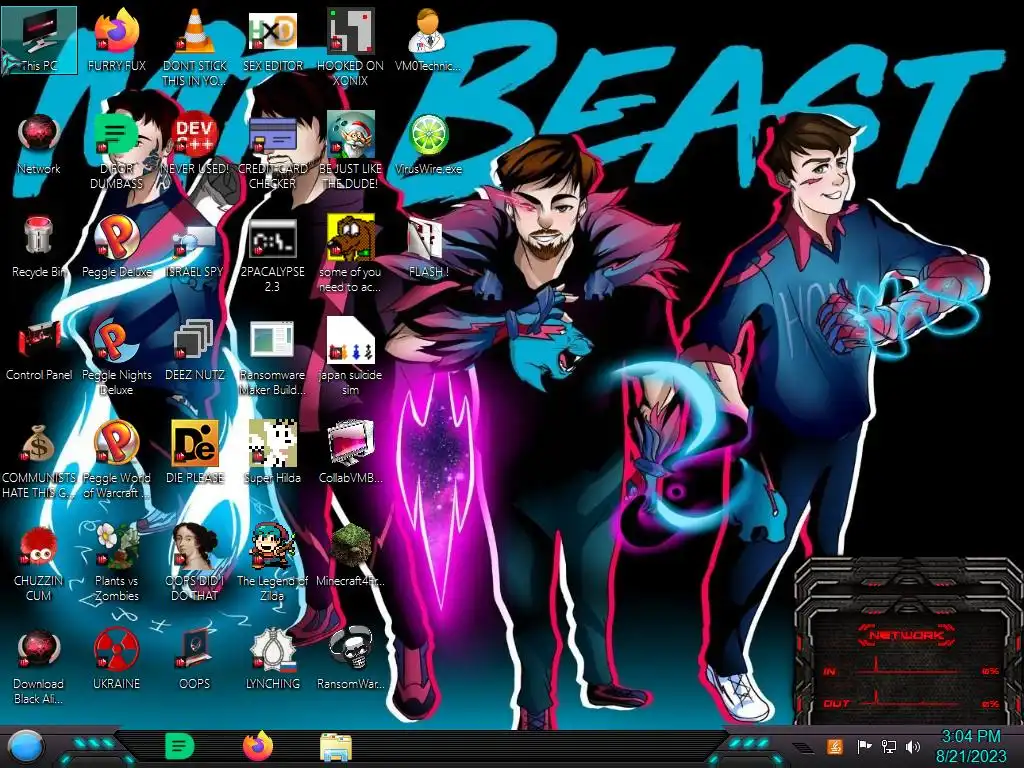Select Ransomware Maker Build... shortcut
1024x768 pixels.
click(x=272, y=358)
